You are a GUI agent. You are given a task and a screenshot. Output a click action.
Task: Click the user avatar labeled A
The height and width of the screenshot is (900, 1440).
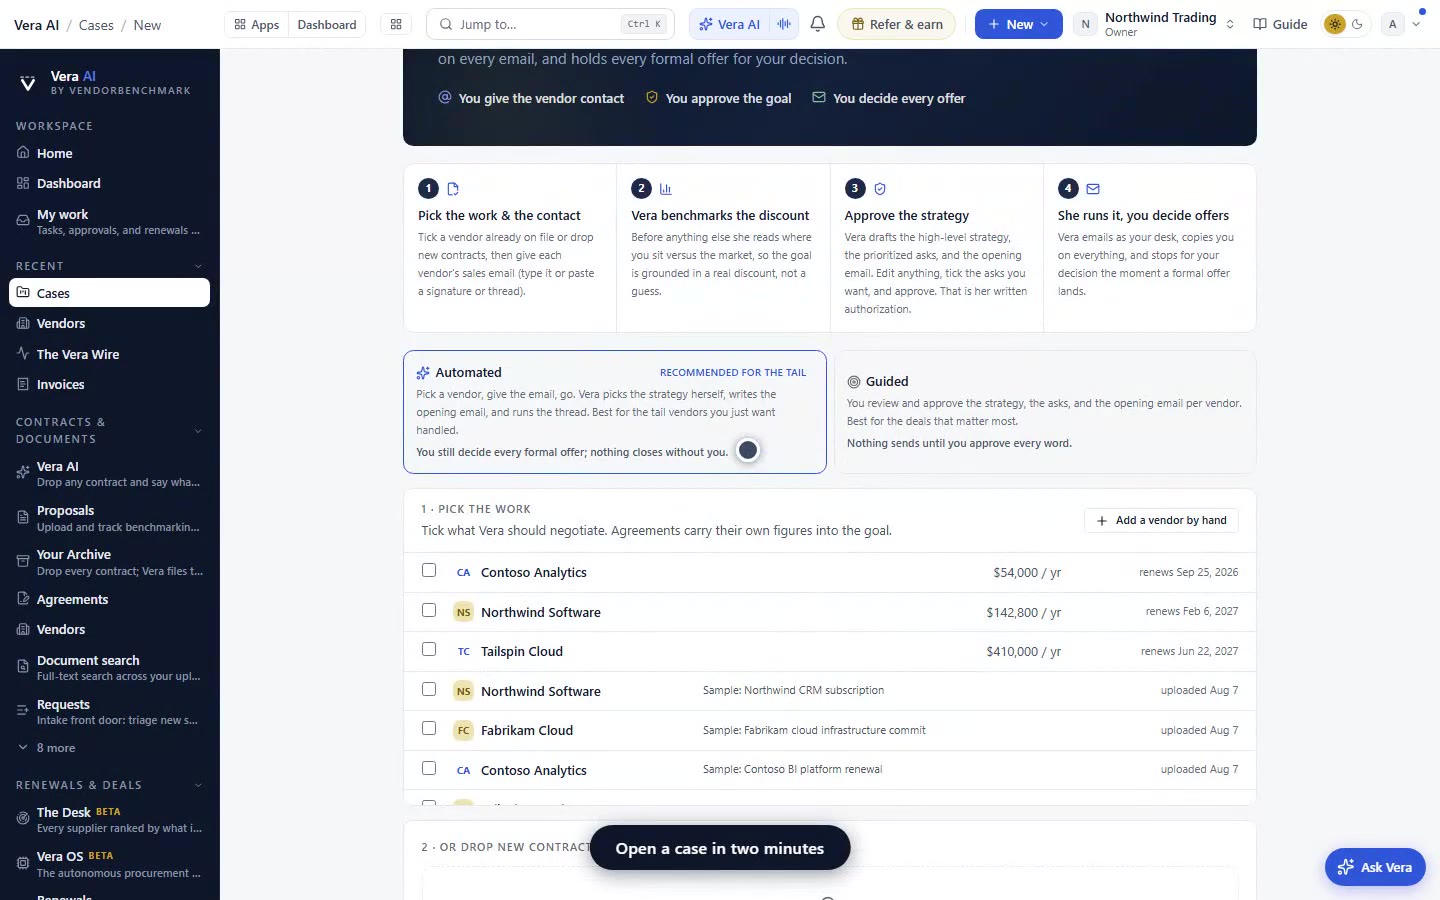tap(1392, 24)
